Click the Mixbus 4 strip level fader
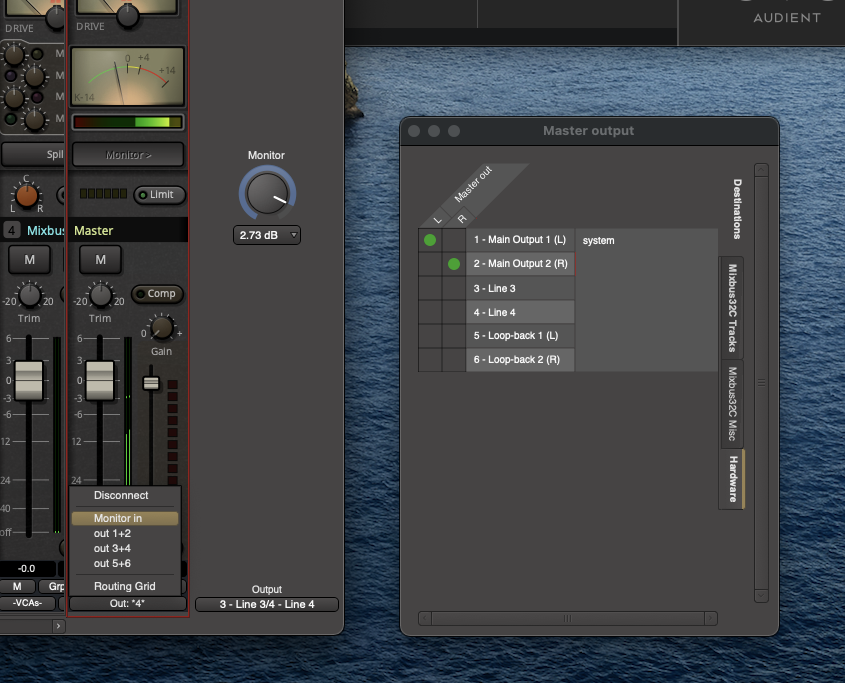Viewport: 845px width, 683px height. pyautogui.click(x=29, y=381)
